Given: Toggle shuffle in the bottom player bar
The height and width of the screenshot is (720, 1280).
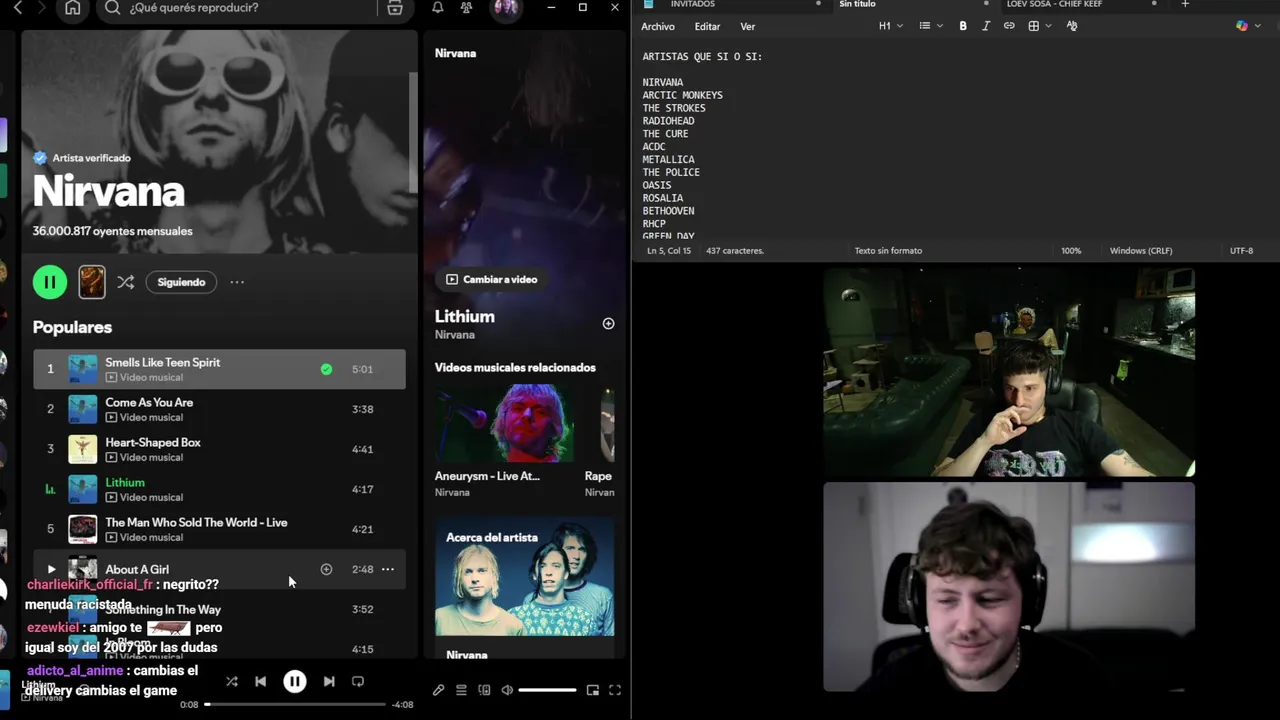Looking at the screenshot, I should pyautogui.click(x=232, y=681).
